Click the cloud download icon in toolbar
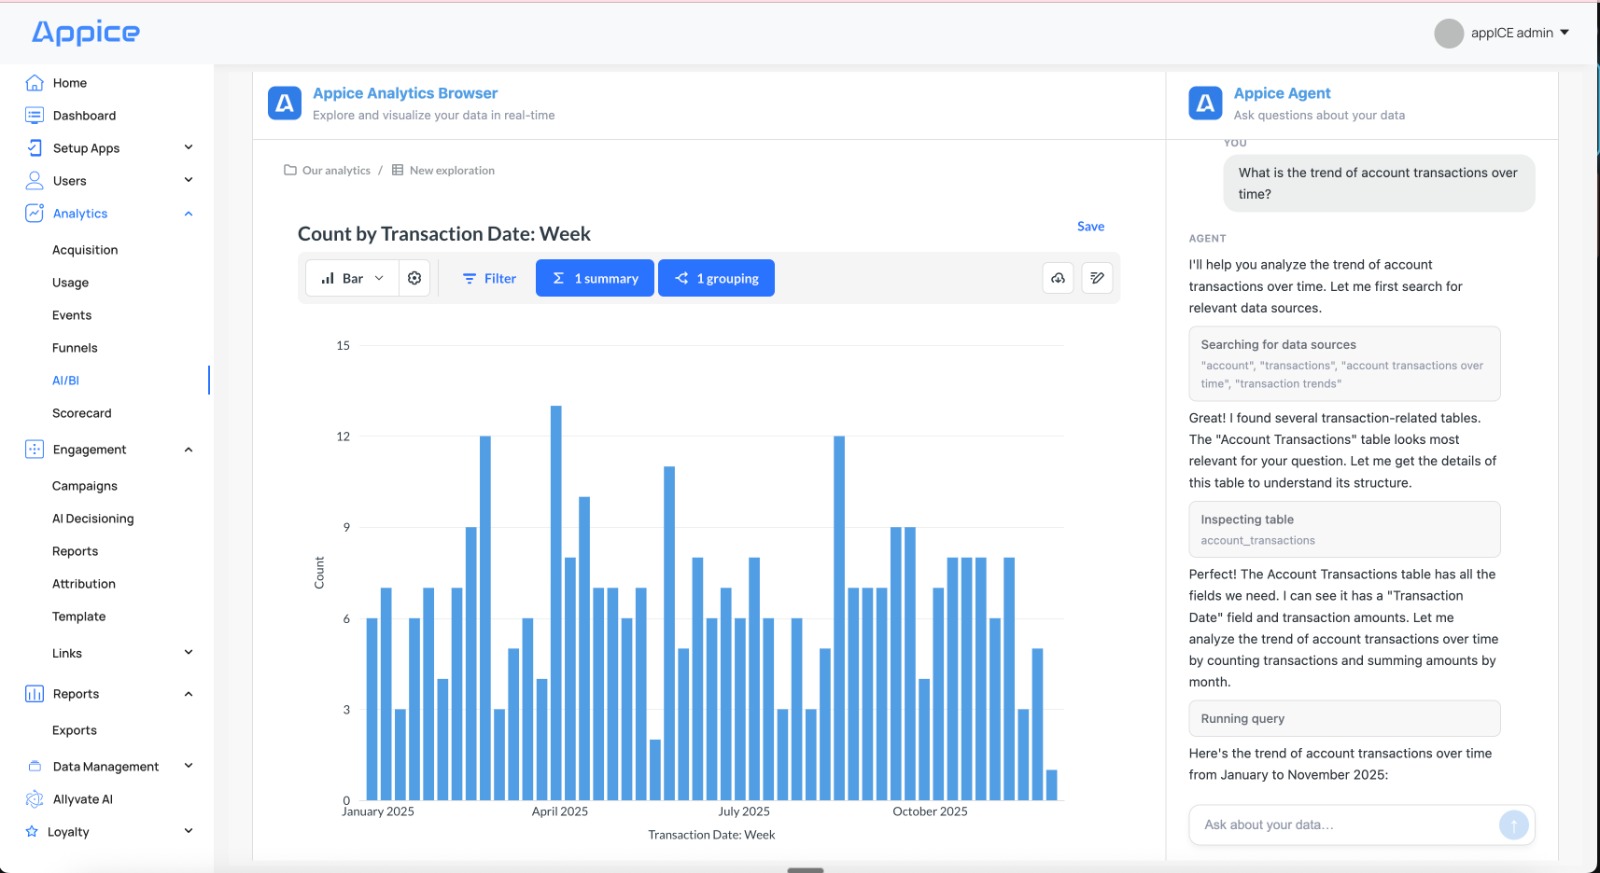Image resolution: width=1600 pixels, height=873 pixels. pos(1058,278)
